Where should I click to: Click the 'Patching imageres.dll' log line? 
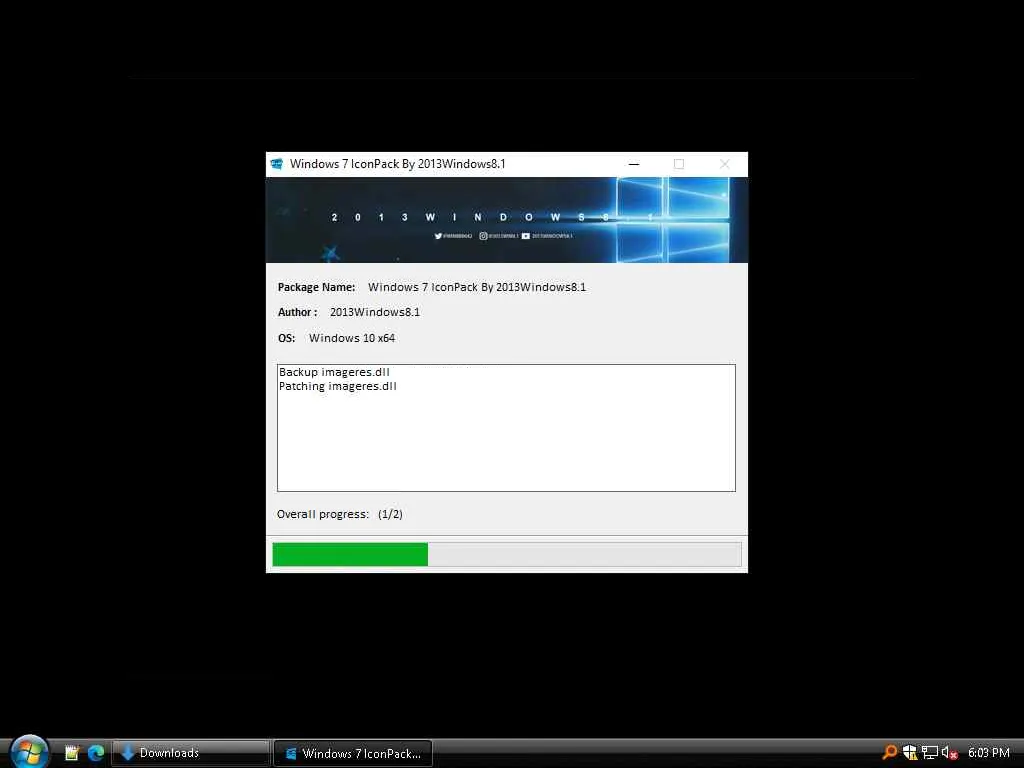[x=338, y=386]
